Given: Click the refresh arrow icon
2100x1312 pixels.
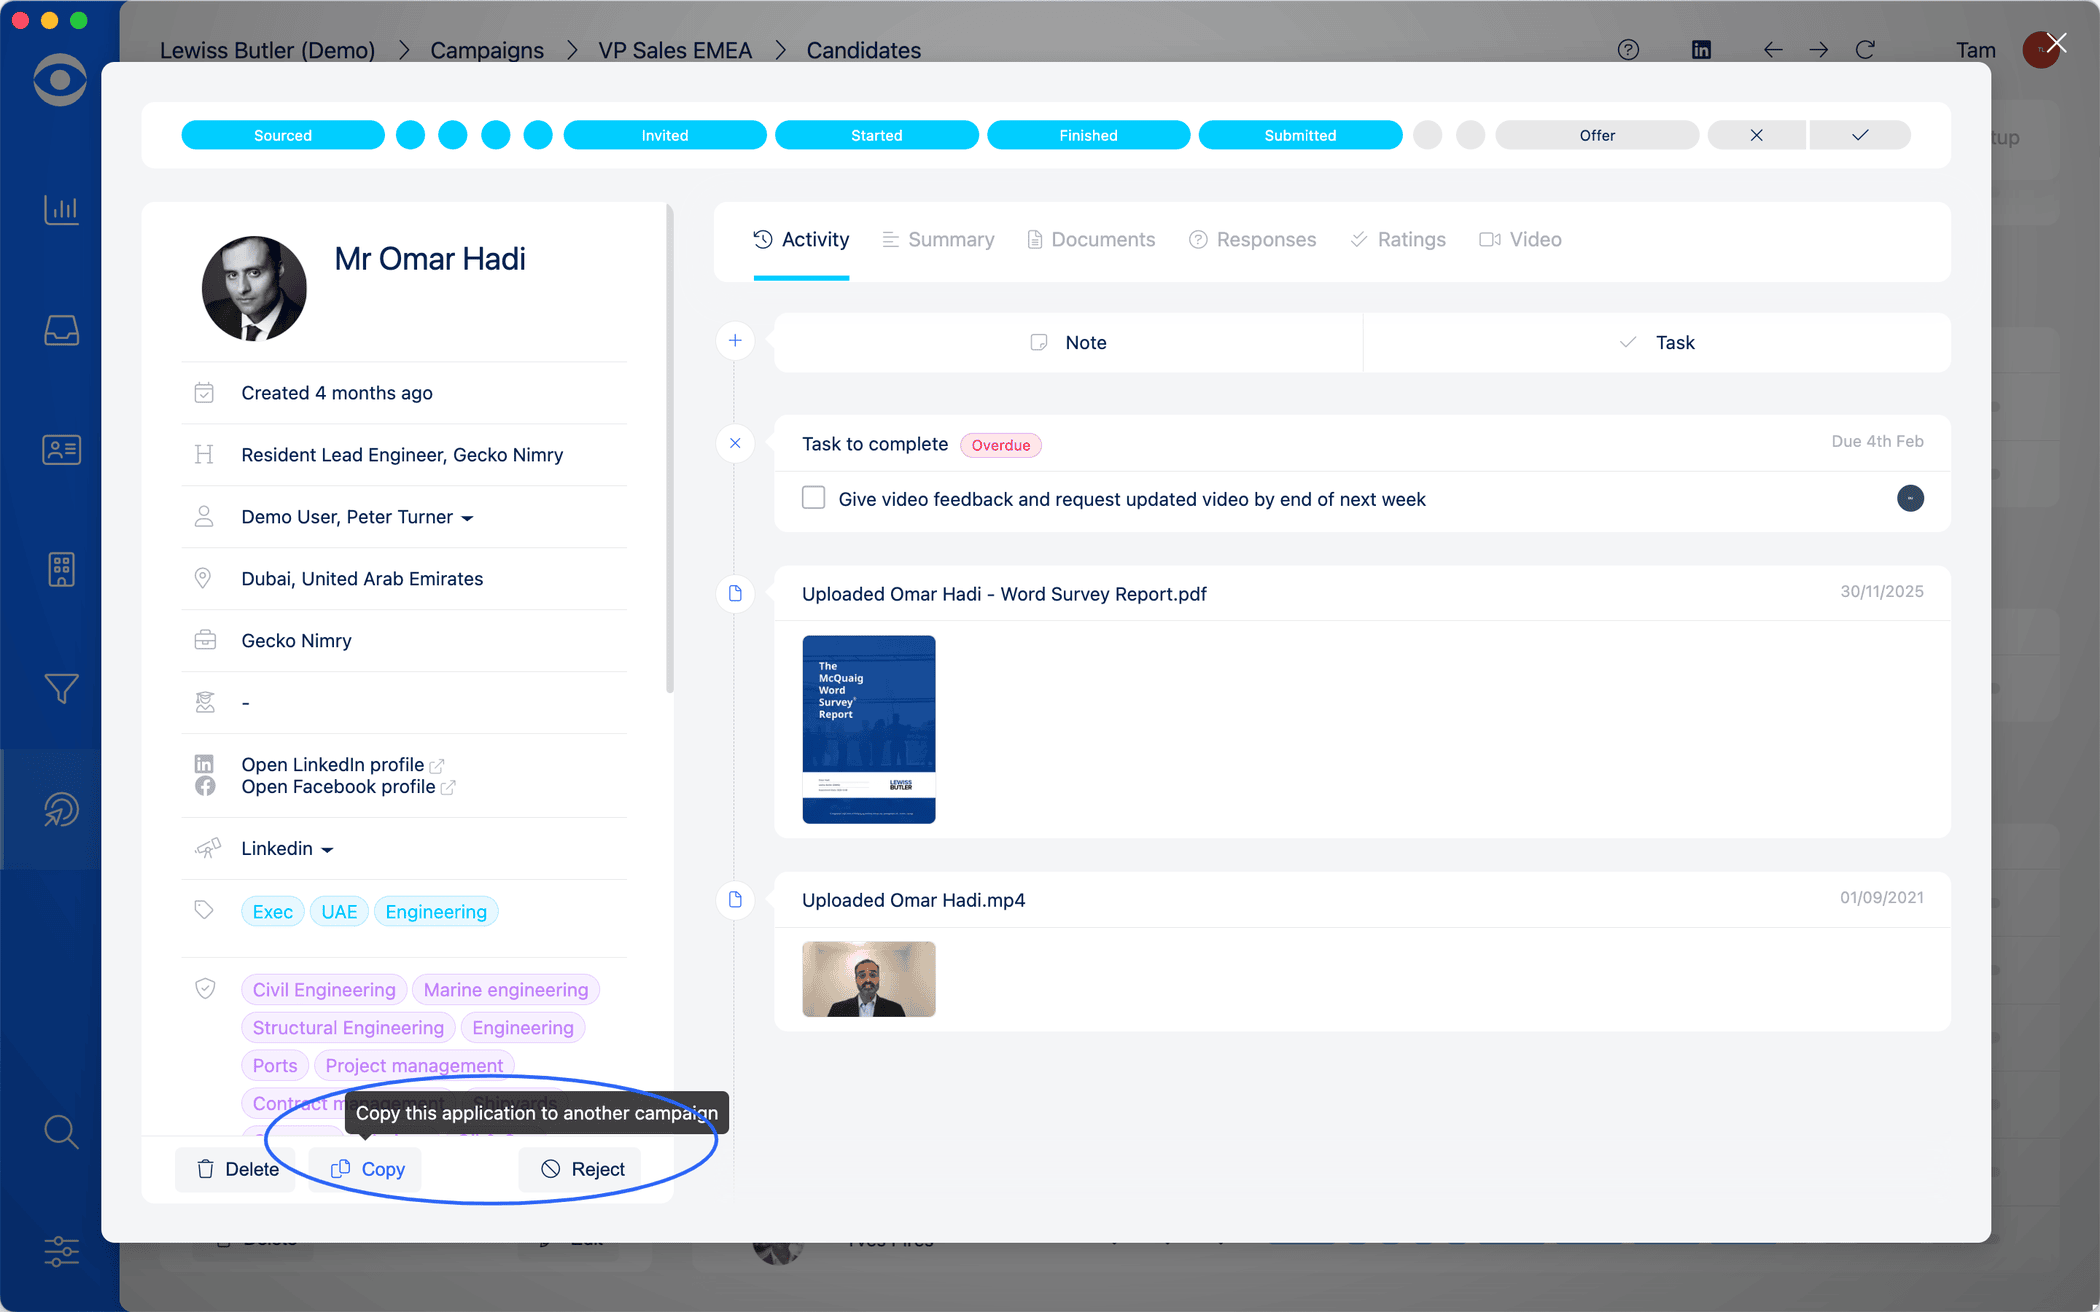Looking at the screenshot, I should point(1865,50).
